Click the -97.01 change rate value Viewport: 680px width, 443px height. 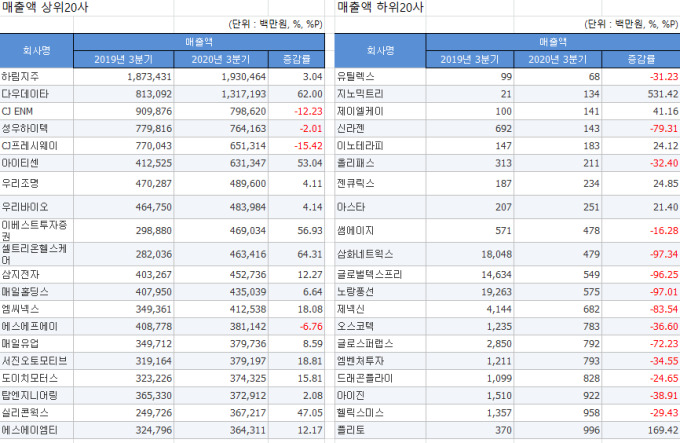(664, 292)
